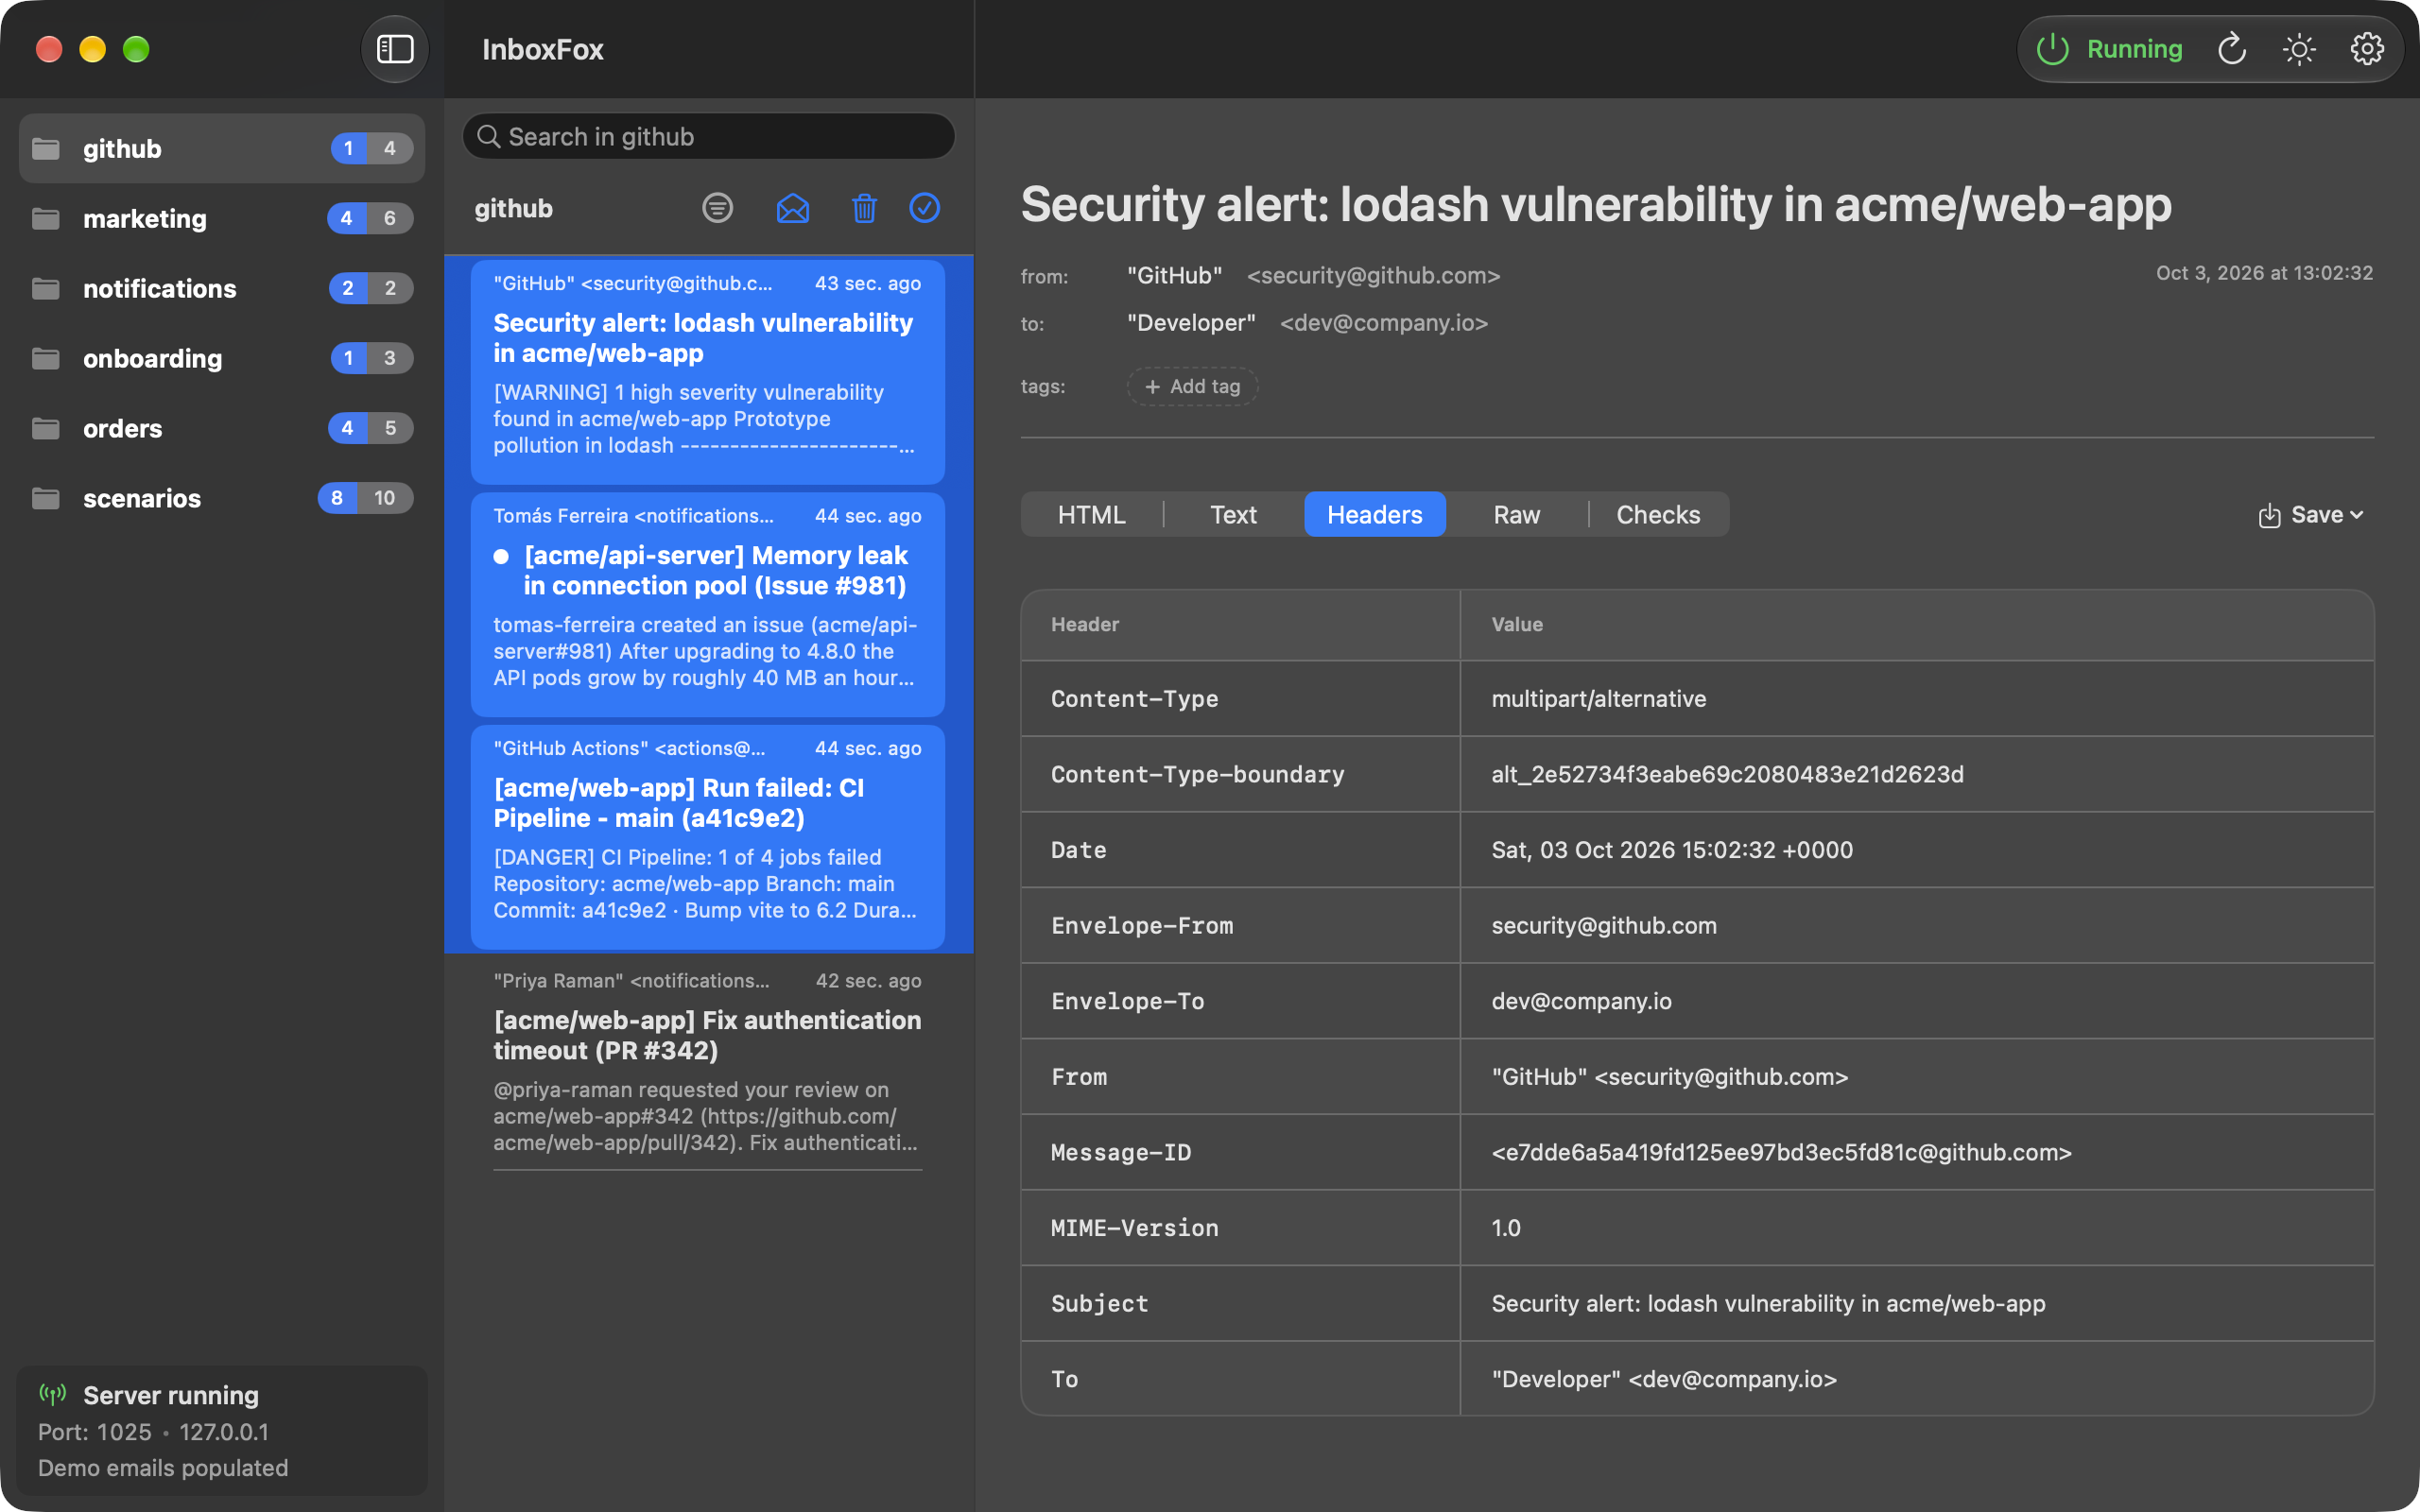Open the onboarding folder

pos(222,358)
